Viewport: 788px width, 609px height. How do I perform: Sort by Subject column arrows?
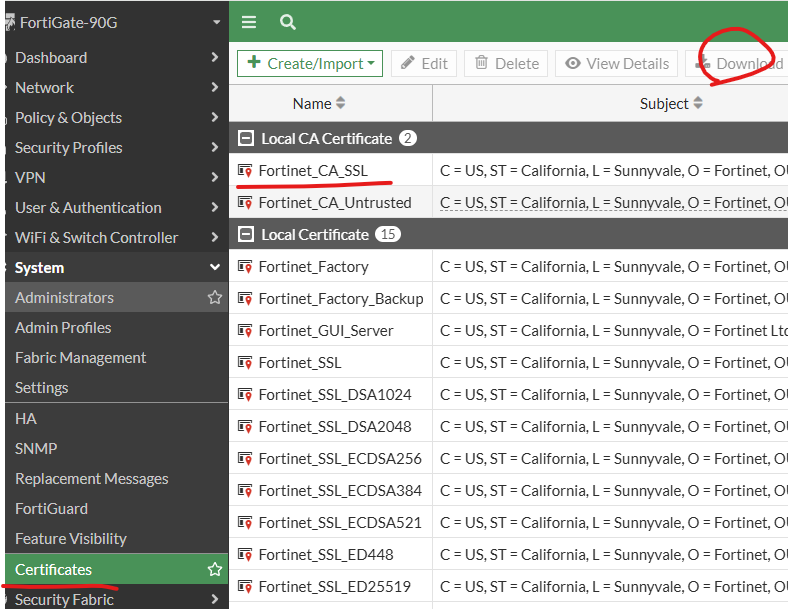click(698, 103)
